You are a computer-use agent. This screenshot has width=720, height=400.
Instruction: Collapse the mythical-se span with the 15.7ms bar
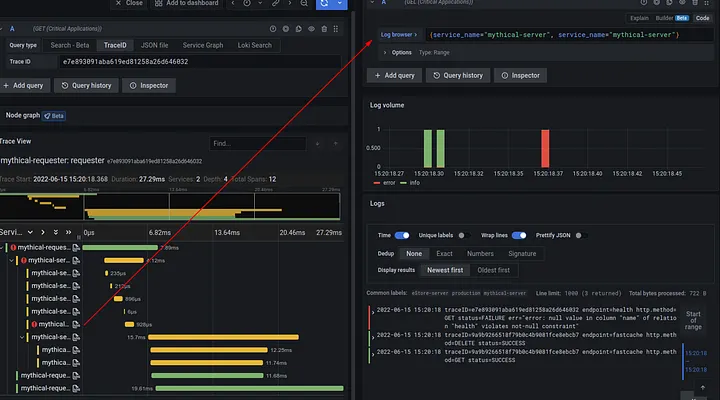[22, 337]
